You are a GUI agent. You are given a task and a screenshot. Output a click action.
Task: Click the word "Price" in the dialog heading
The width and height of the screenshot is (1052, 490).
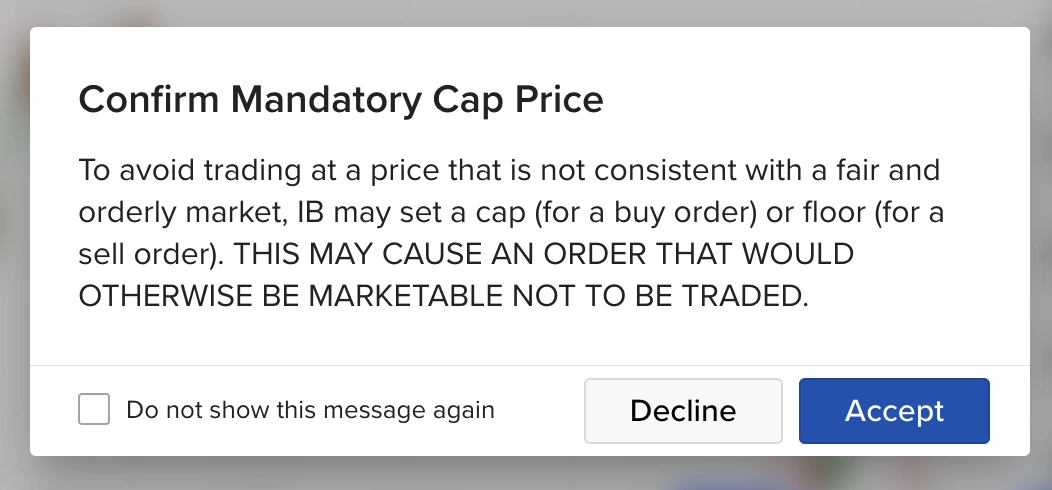click(x=559, y=99)
